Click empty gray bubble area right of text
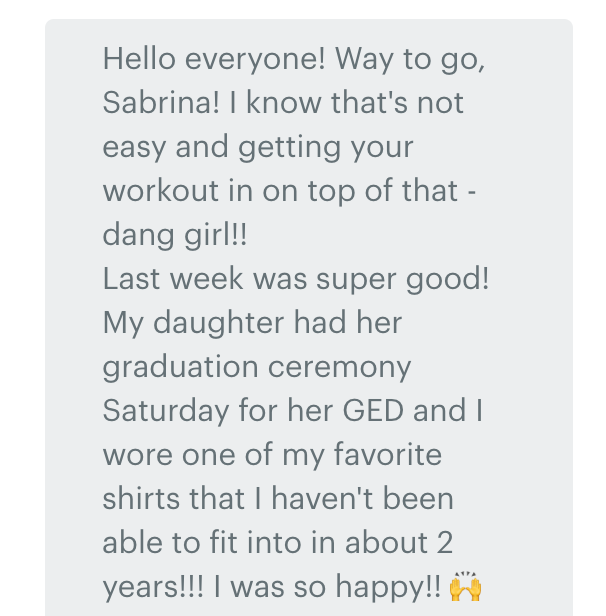The image size is (606, 616). click(532, 314)
